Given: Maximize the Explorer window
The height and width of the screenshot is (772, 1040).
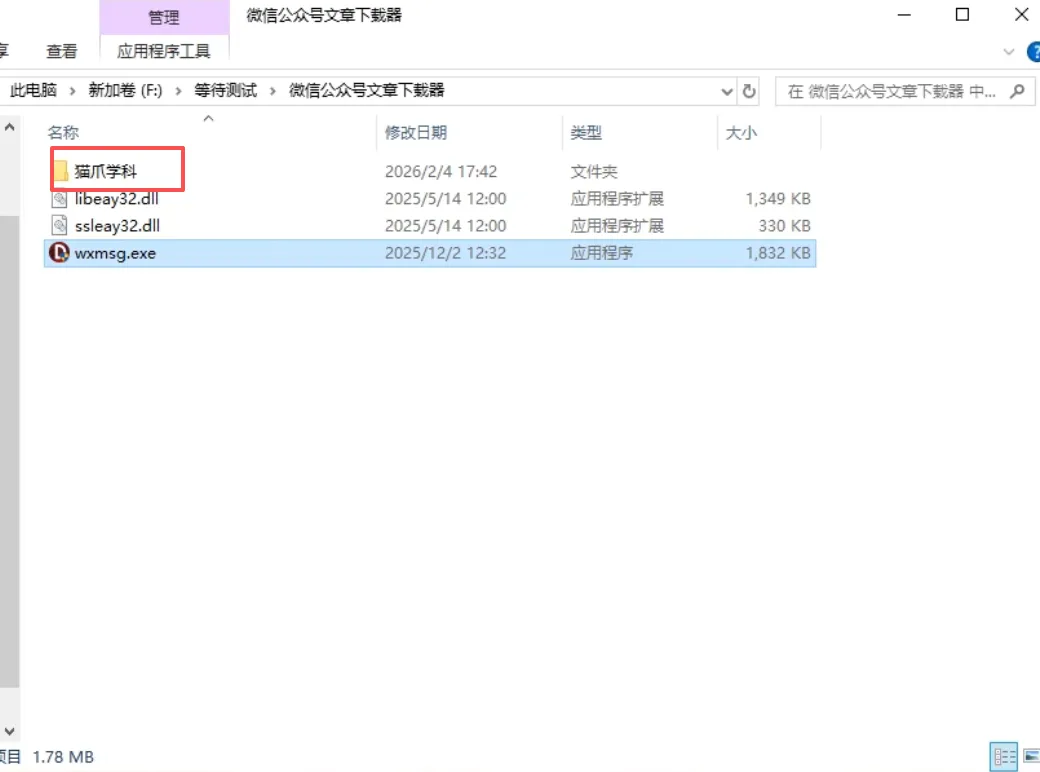Looking at the screenshot, I should (x=962, y=15).
